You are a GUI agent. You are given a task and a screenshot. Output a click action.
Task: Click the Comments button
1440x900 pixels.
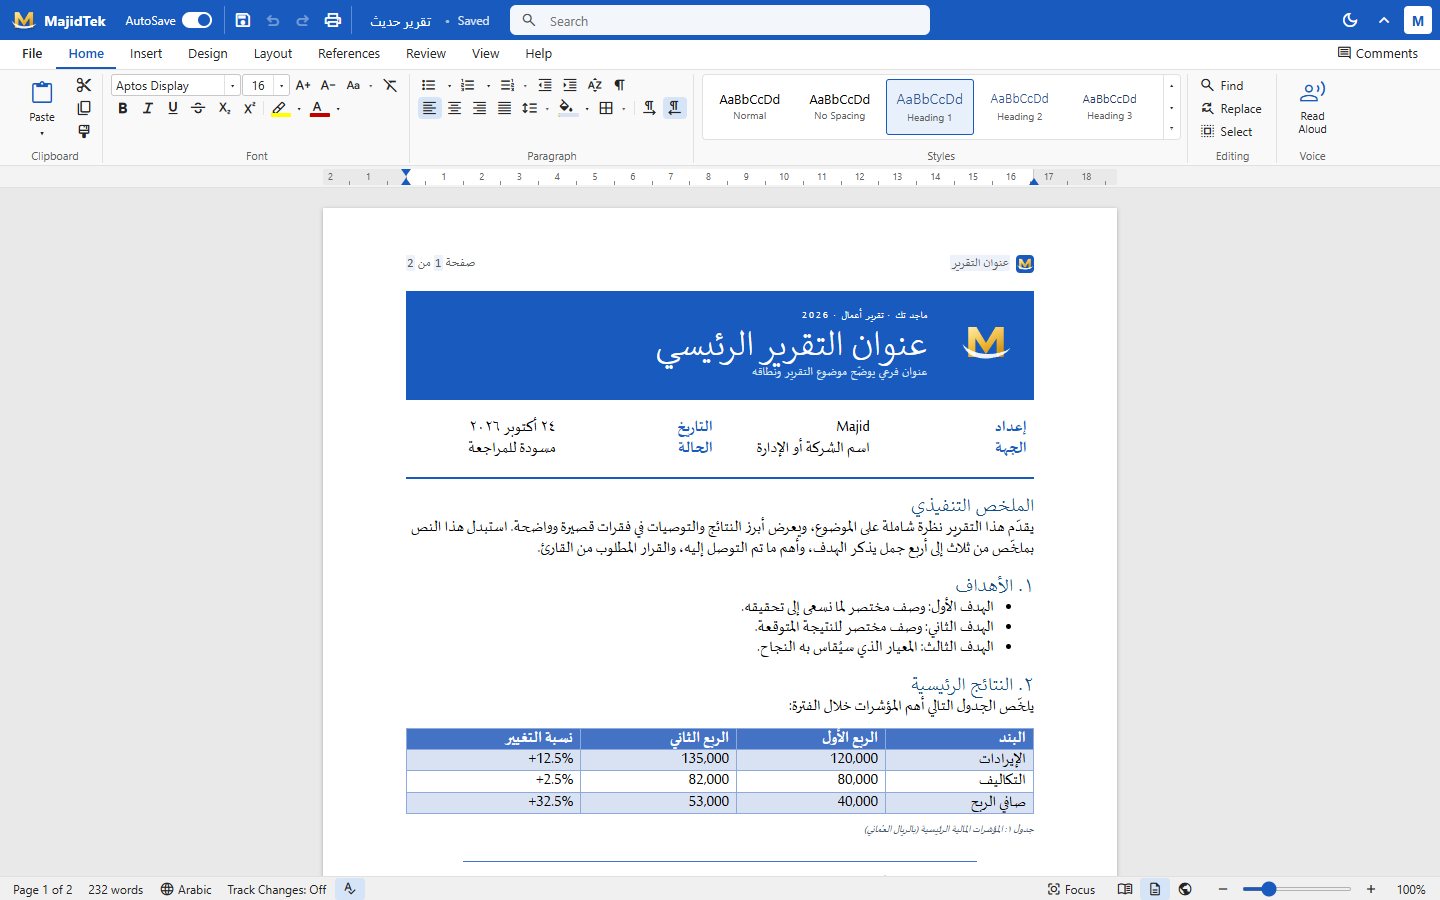[1378, 53]
